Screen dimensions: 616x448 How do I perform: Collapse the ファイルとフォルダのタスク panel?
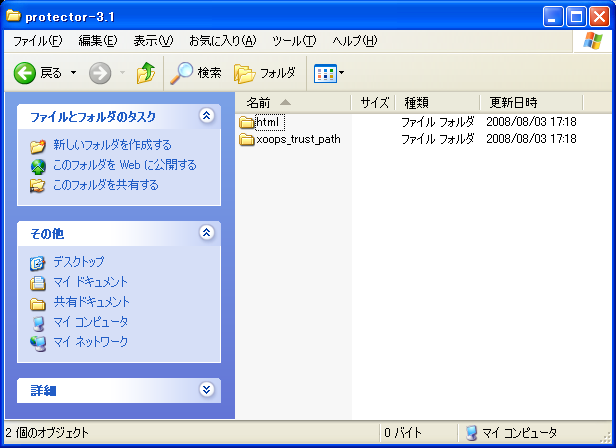(x=207, y=116)
